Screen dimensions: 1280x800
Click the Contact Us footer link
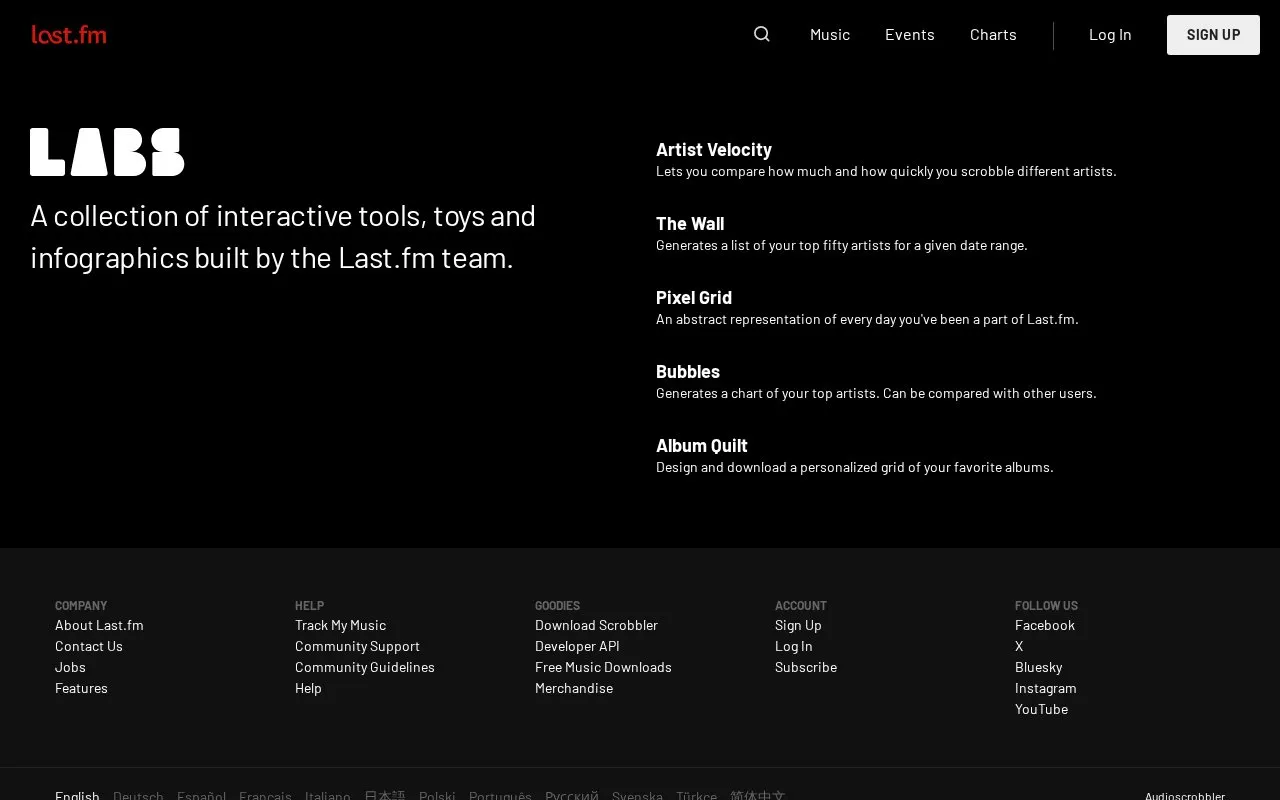point(89,646)
